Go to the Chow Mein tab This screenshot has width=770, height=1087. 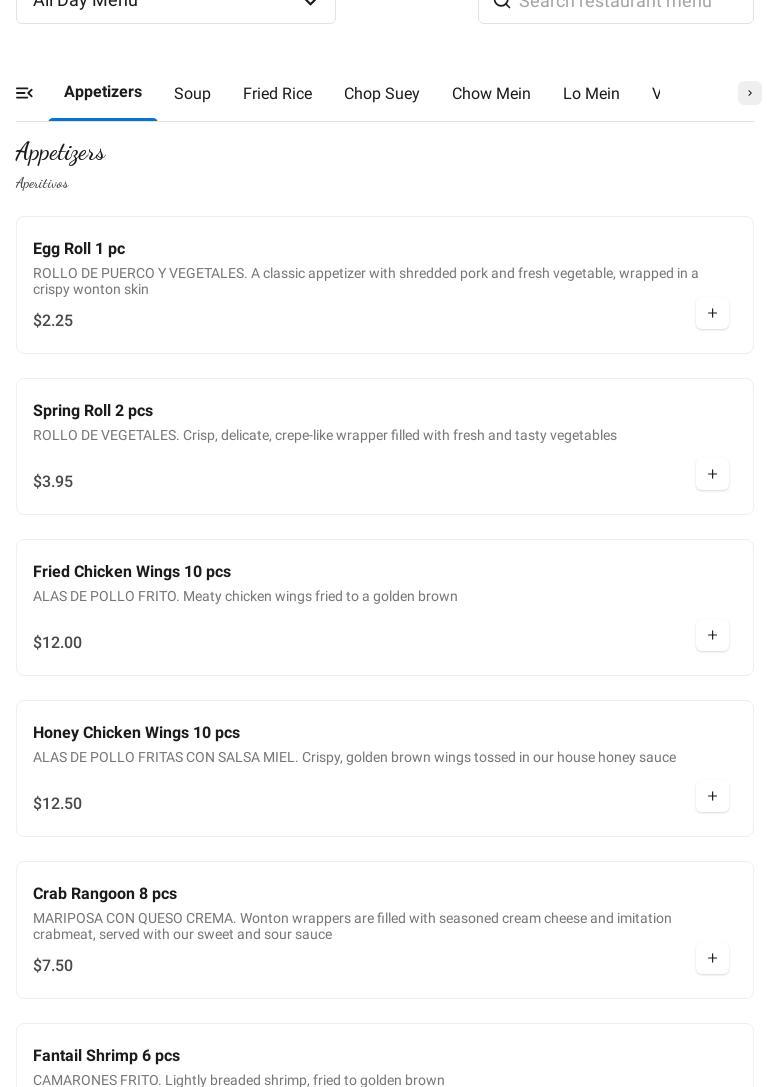pos(491,94)
